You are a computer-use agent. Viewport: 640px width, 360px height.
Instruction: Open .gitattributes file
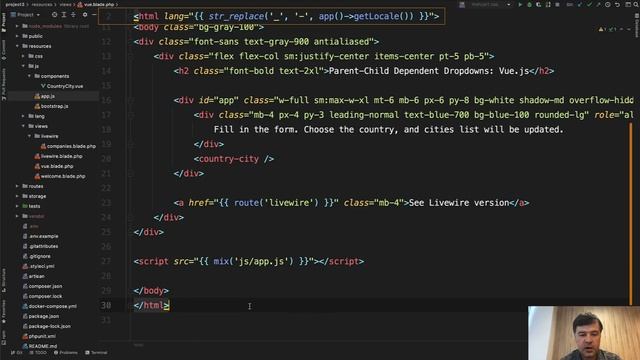tap(40, 246)
